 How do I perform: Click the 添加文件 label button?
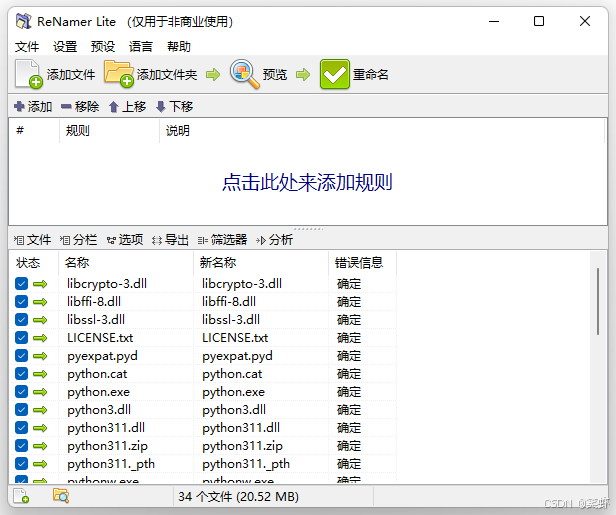(71, 74)
